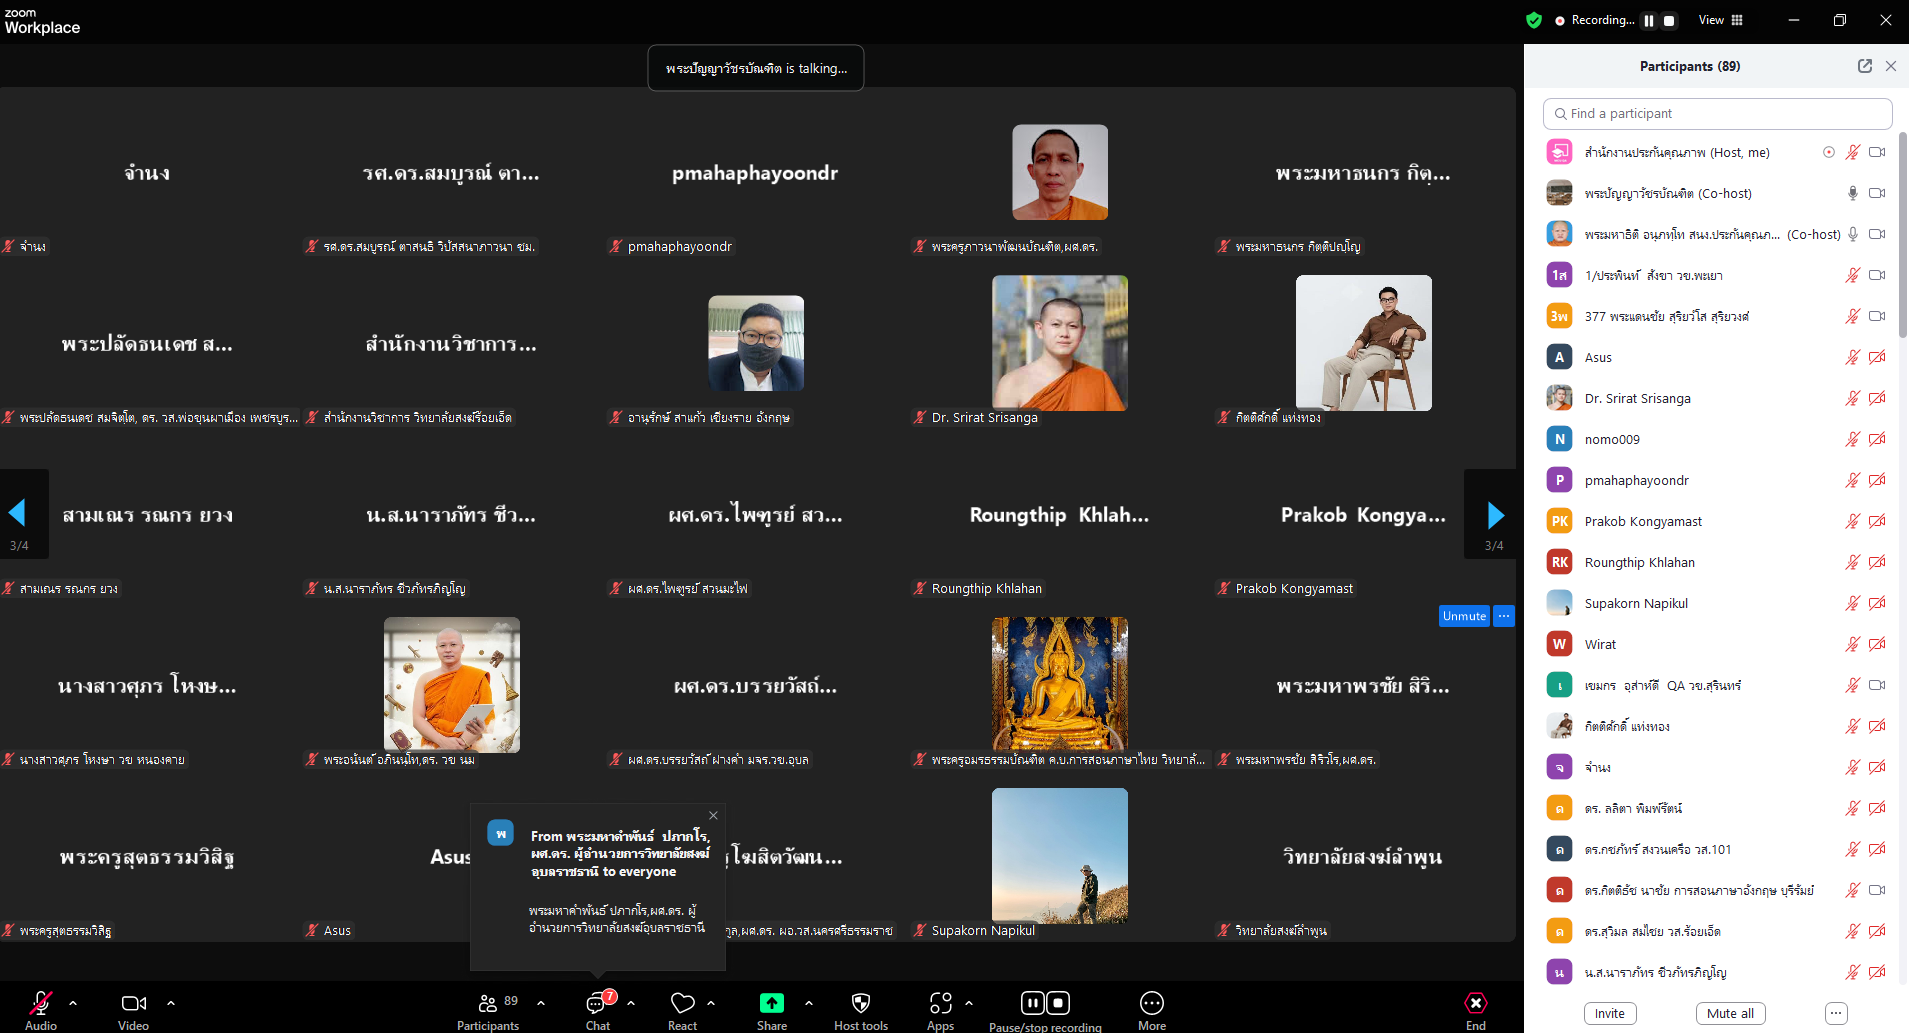
Task: Open the Participants list from toolbar
Action: (x=488, y=1003)
